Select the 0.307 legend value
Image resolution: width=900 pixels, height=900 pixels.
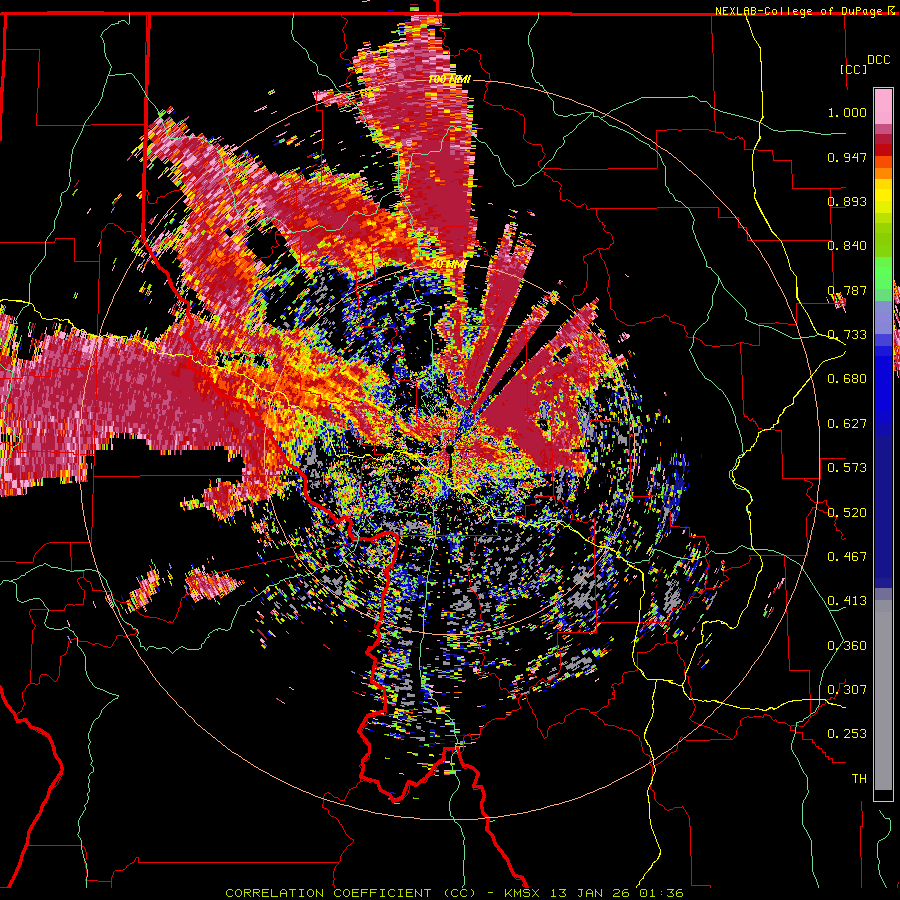[847, 689]
